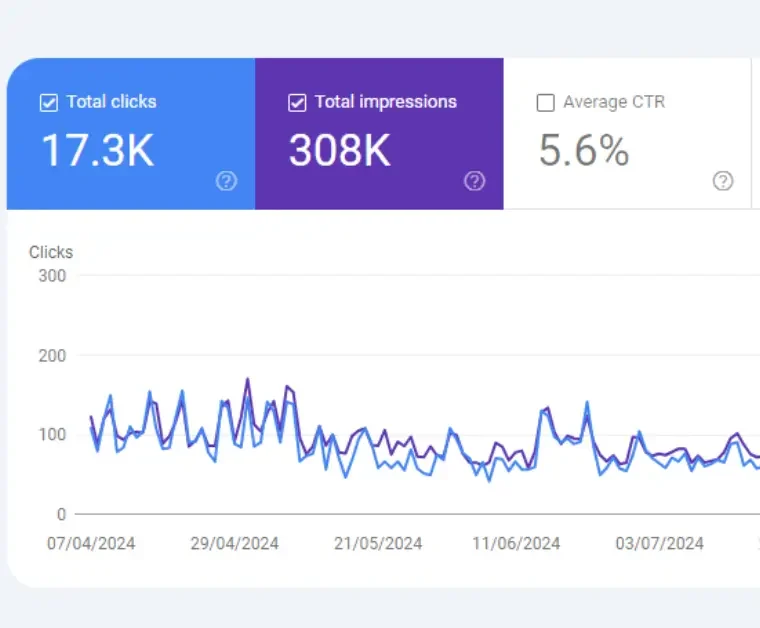760x628 pixels.
Task: Select the 21/05/2024 date on x-axis
Action: [x=378, y=544]
